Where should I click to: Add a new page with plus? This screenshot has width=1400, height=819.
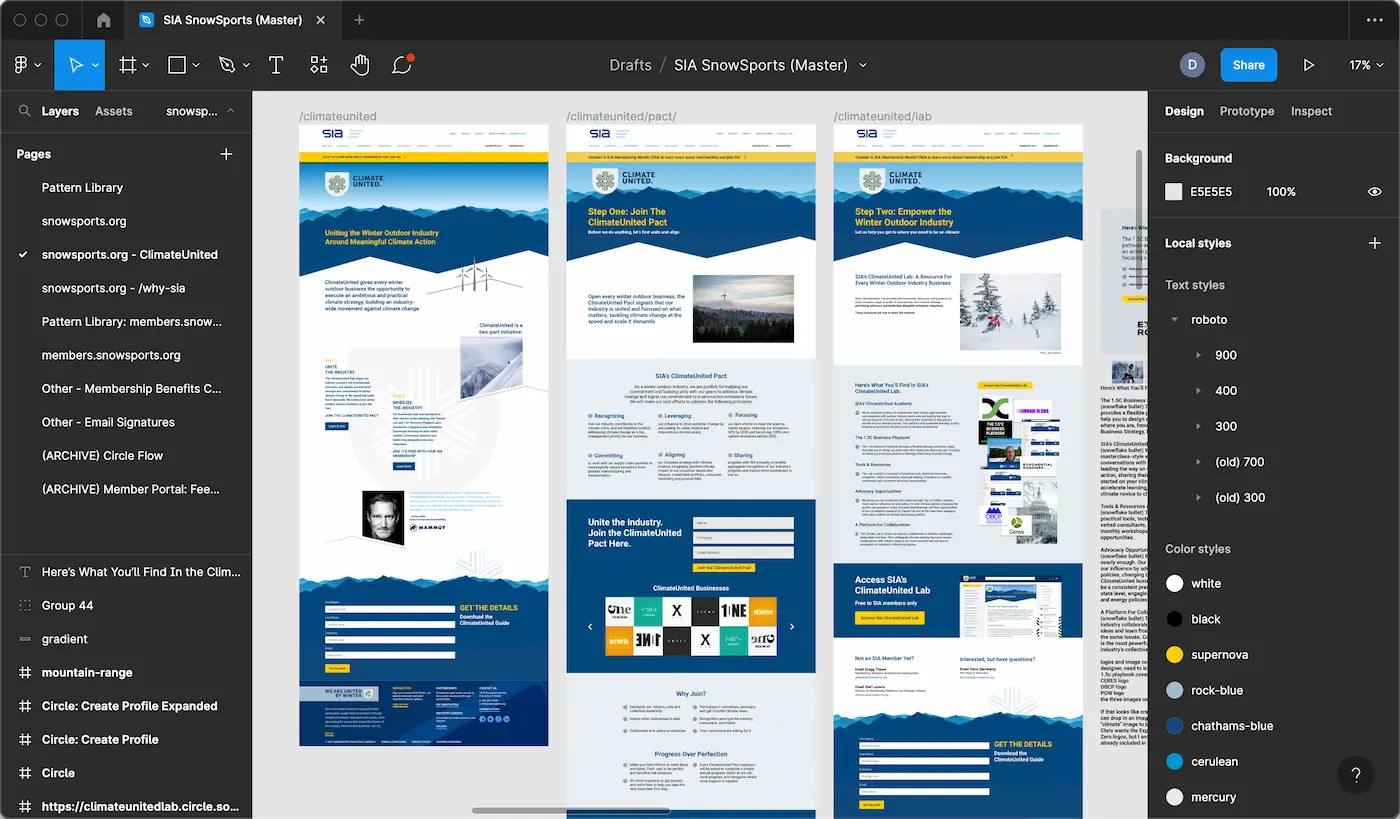click(226, 154)
